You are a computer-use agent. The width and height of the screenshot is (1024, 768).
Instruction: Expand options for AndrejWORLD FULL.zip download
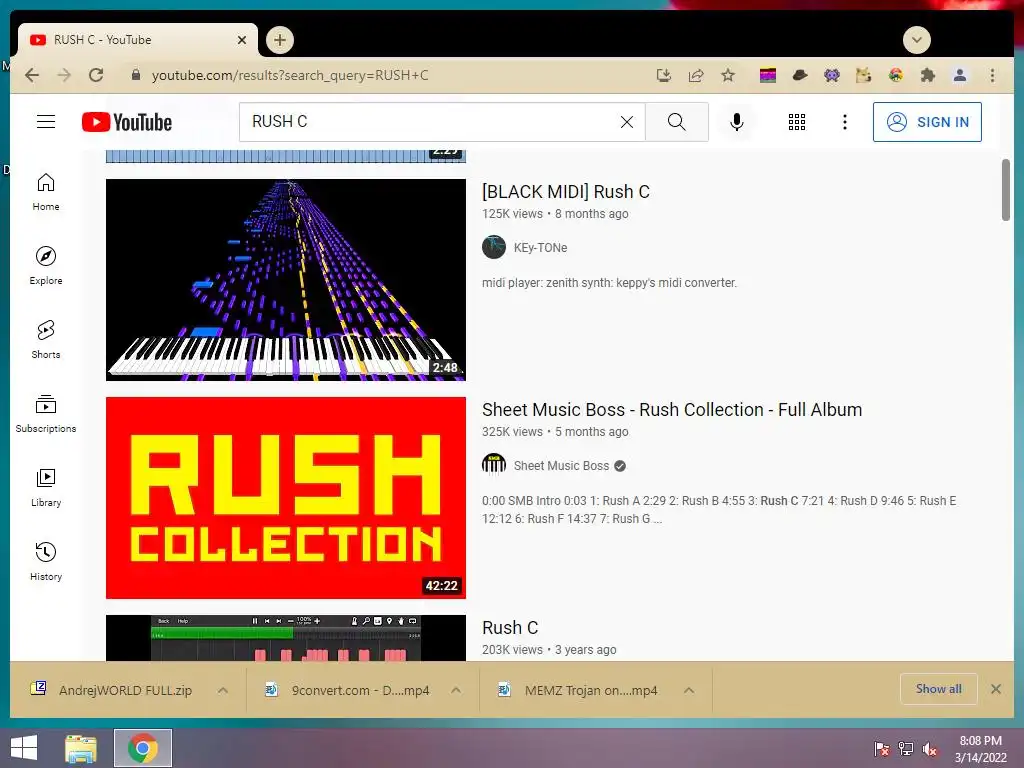[223, 690]
